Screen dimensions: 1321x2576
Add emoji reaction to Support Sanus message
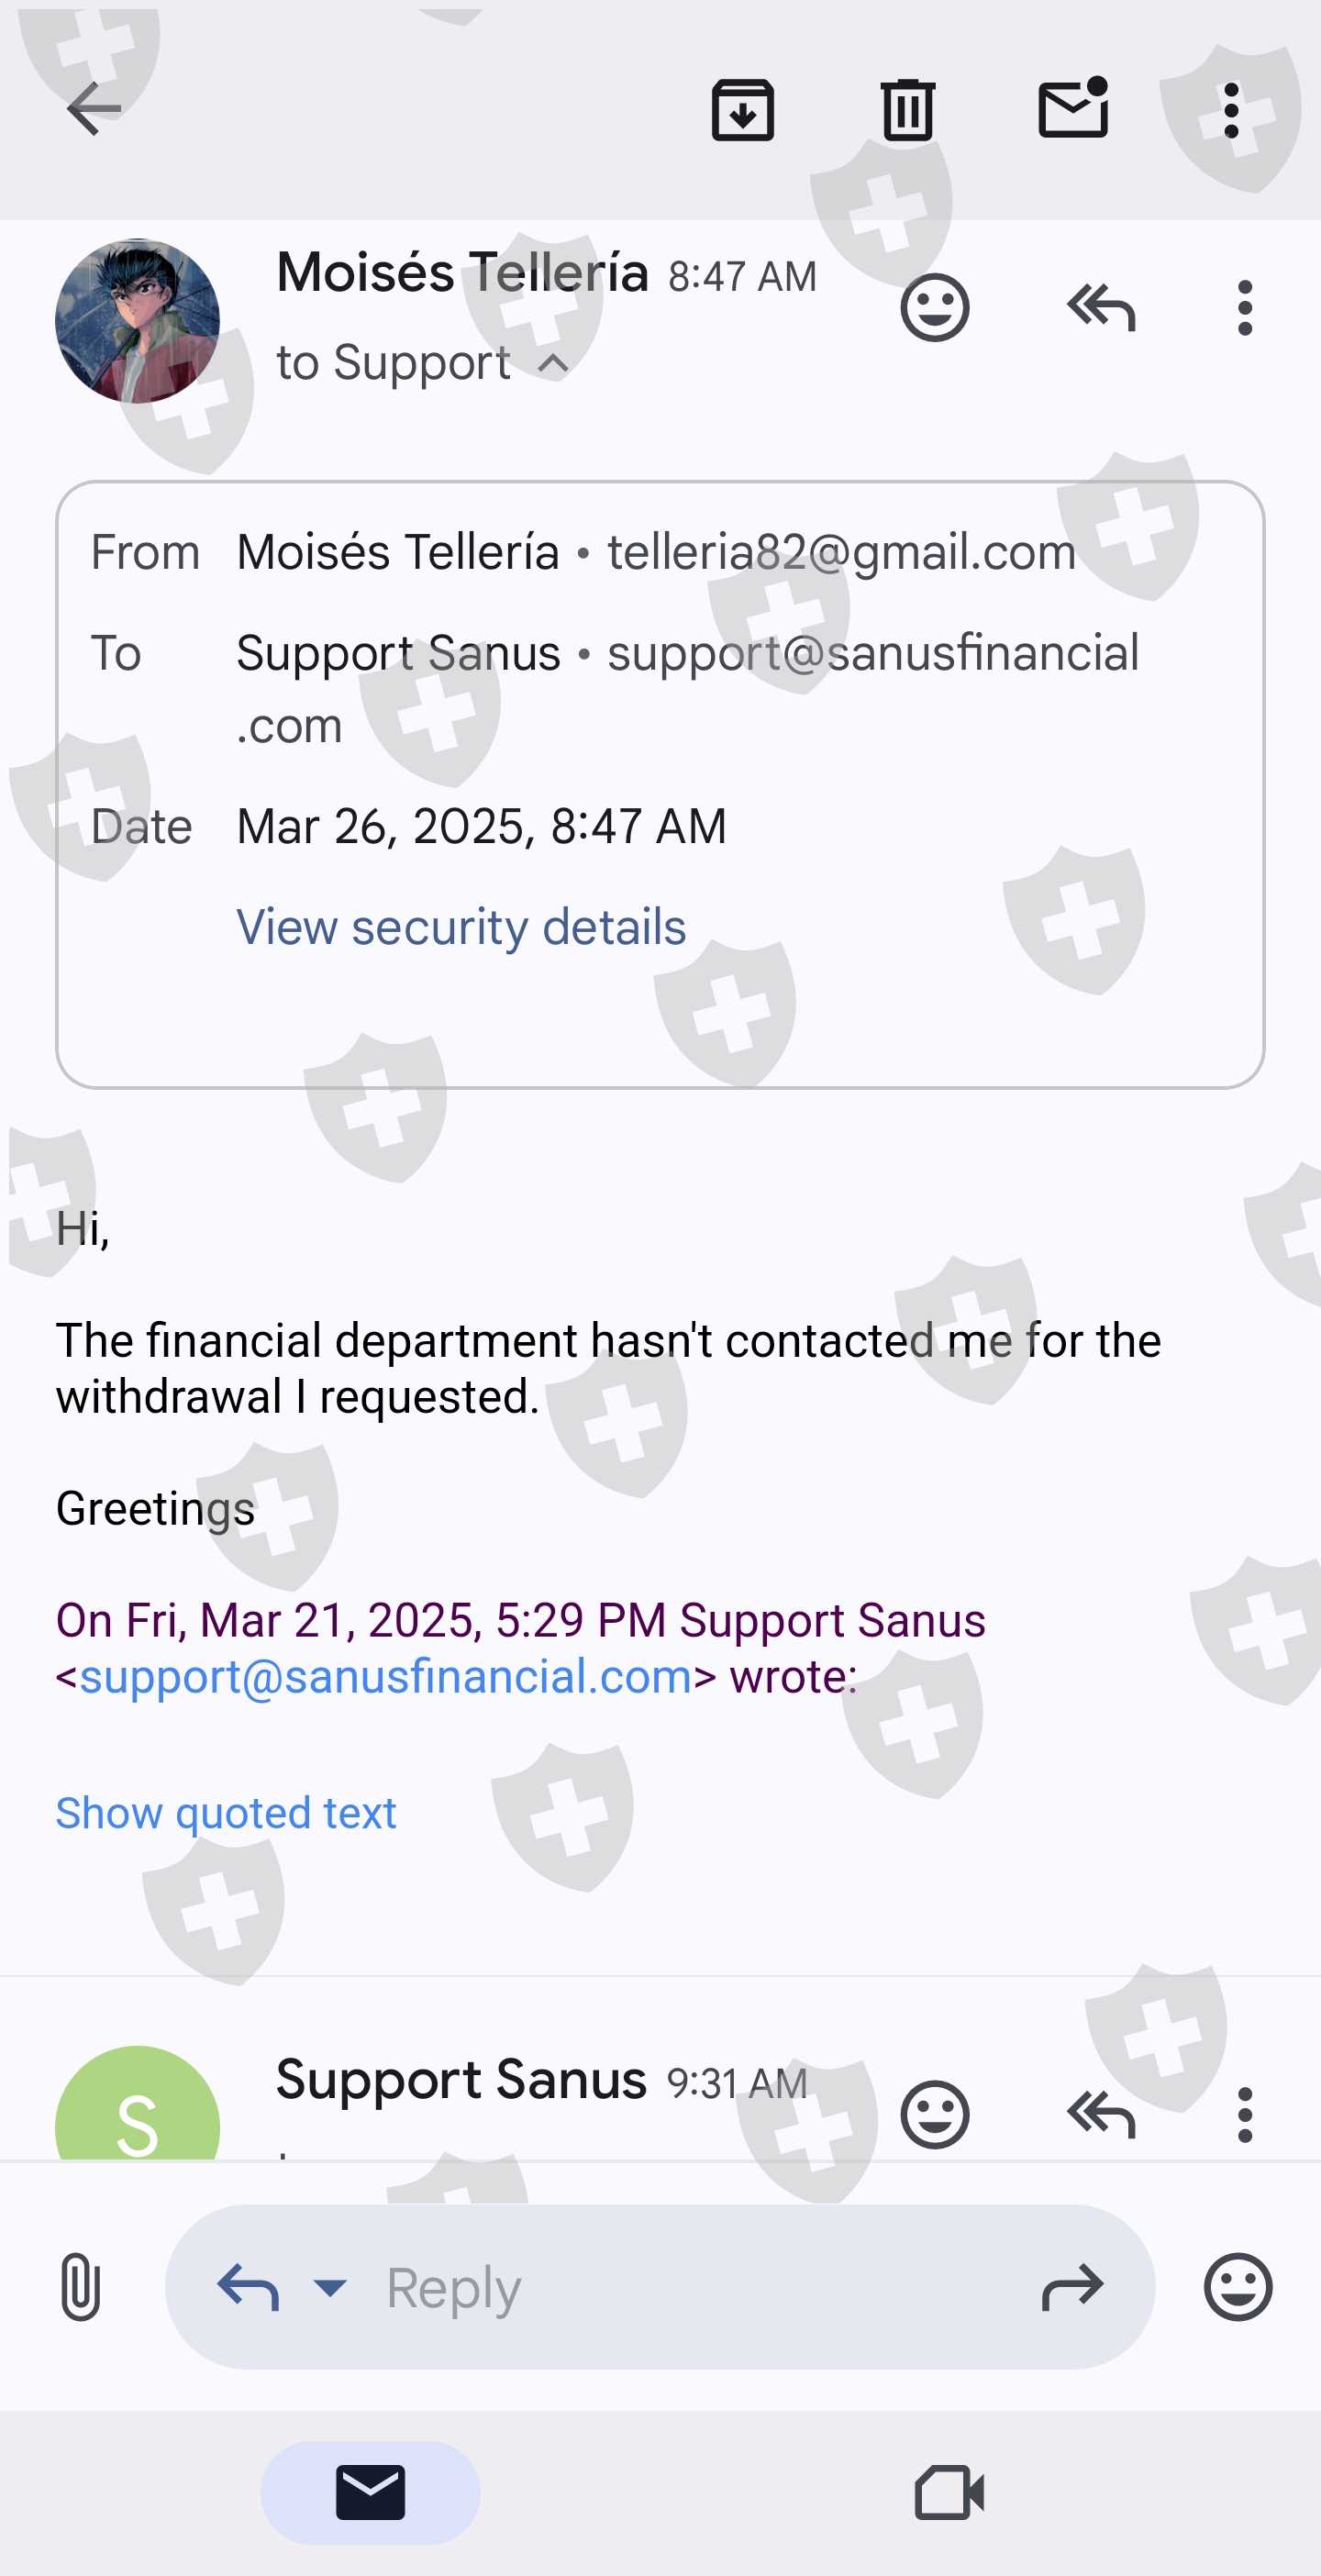[x=934, y=2114]
